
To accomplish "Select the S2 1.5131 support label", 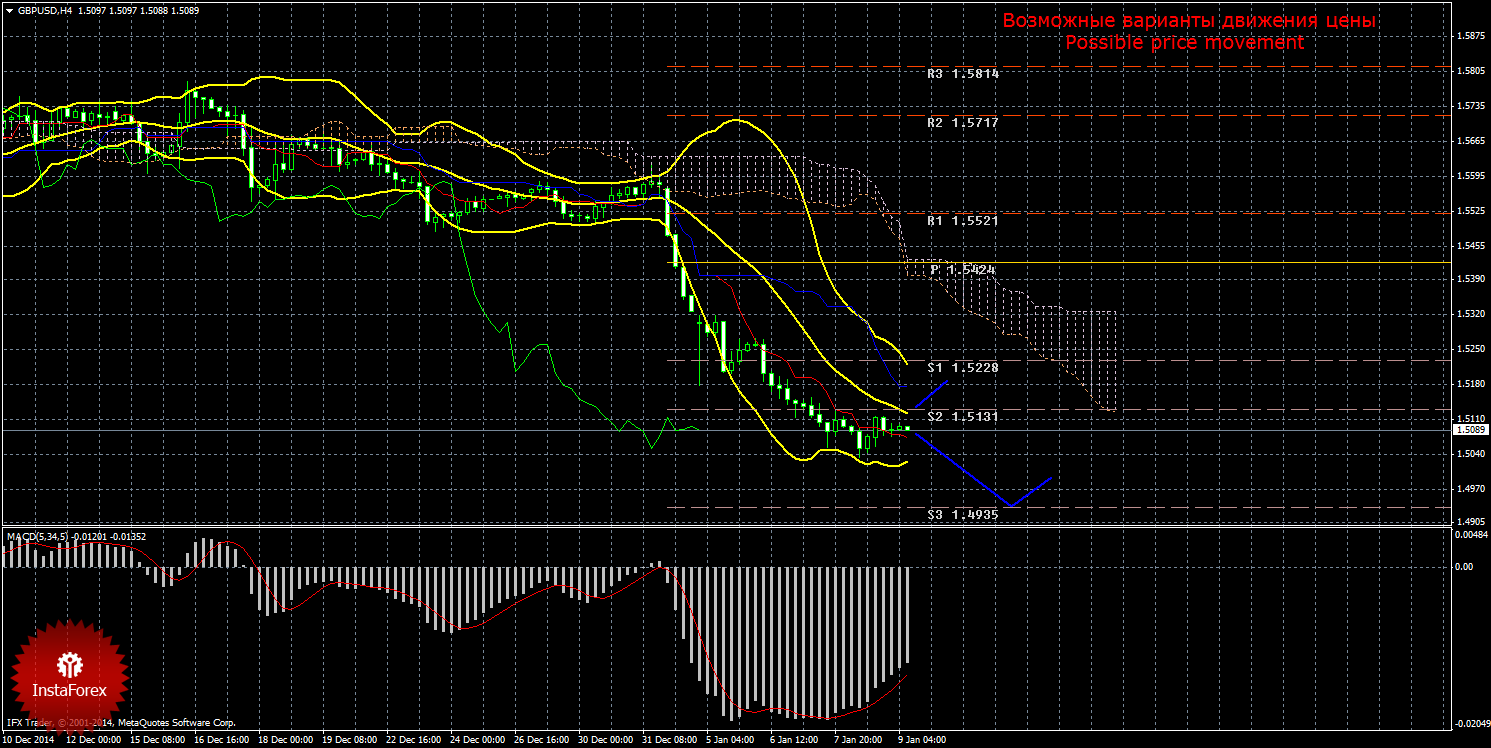I will (x=963, y=416).
